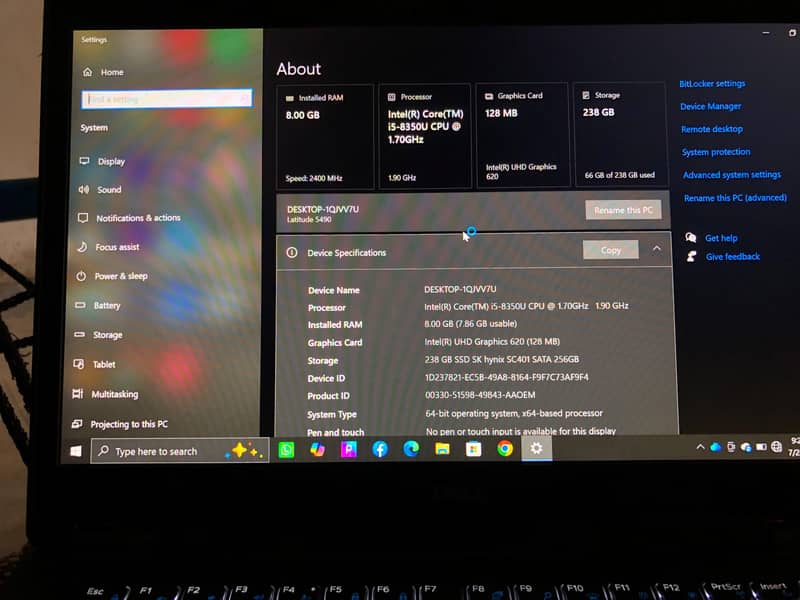800x600 pixels.
Task: Open the Windows Start menu
Action: (76, 451)
